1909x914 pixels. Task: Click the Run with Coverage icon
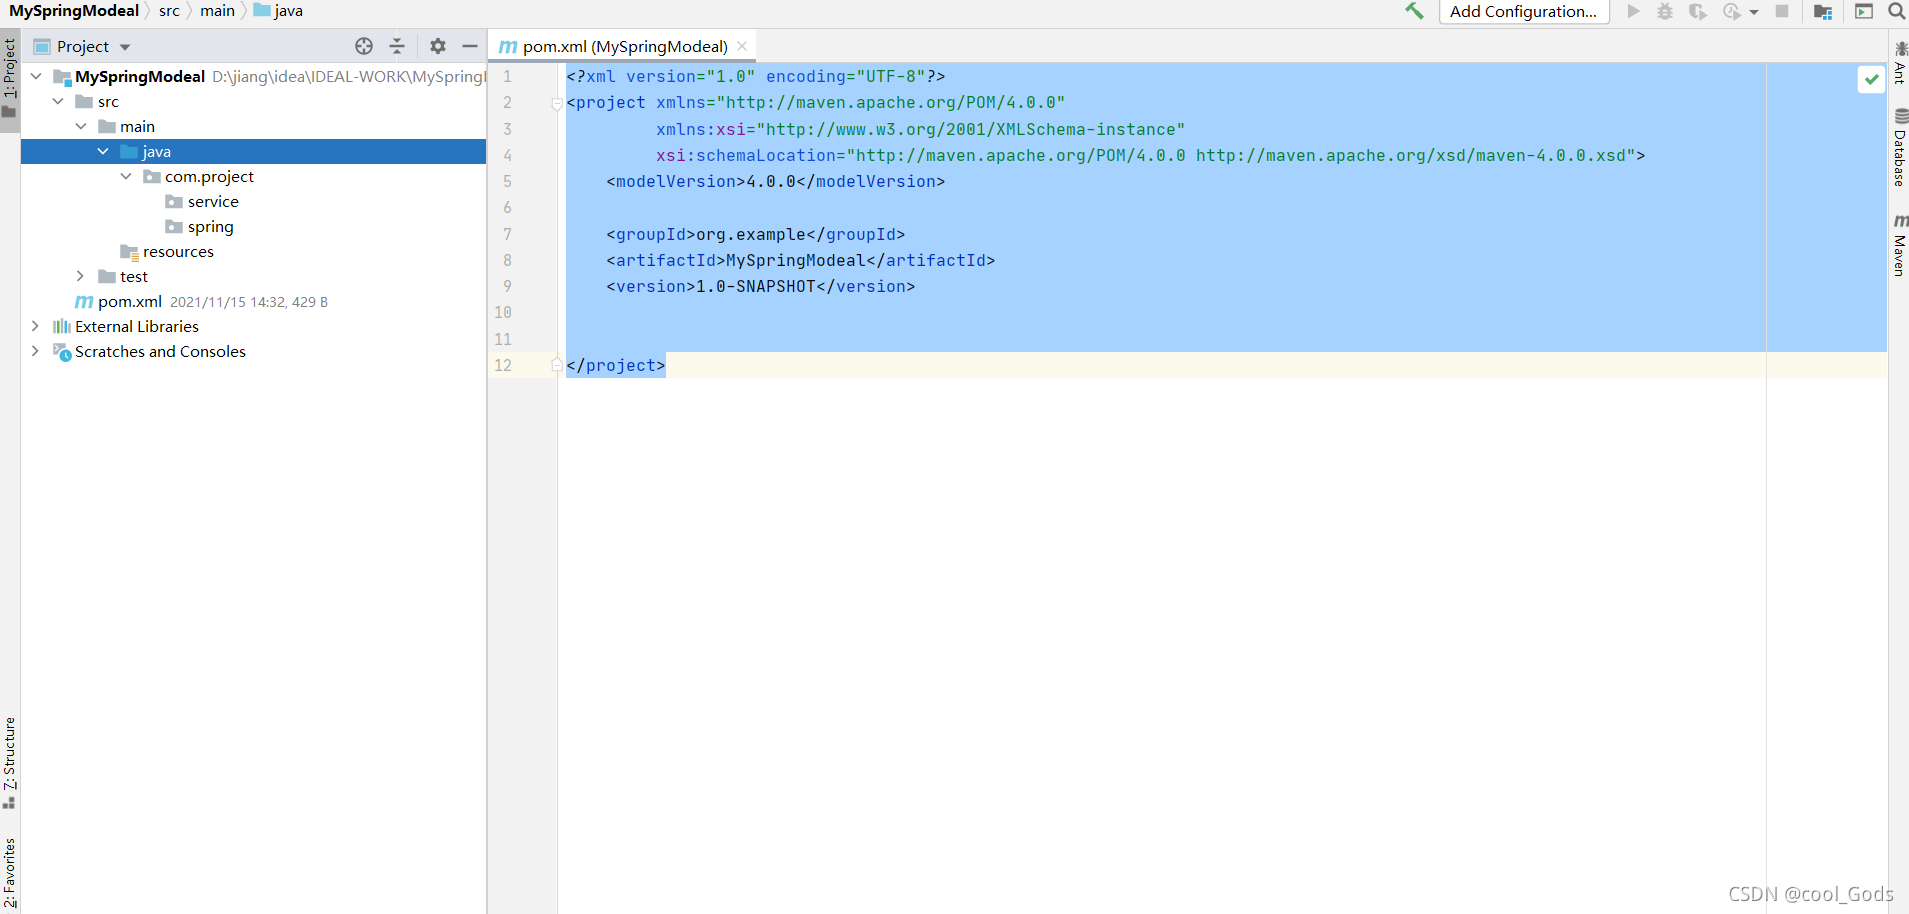(x=1698, y=11)
